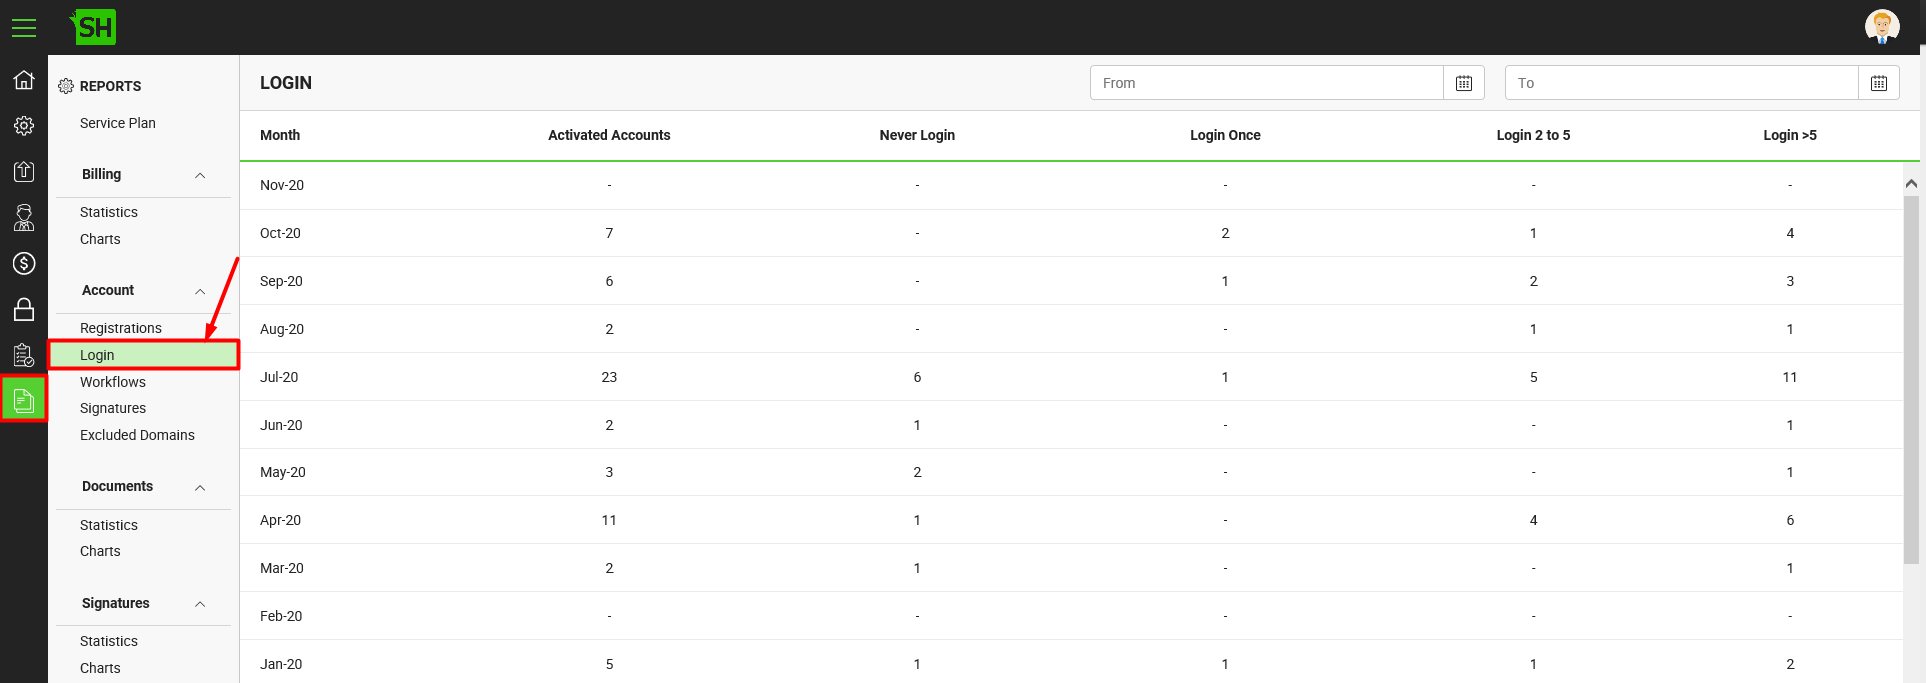Select the Login report item
Screen dimensions: 1926x683
click(x=144, y=355)
